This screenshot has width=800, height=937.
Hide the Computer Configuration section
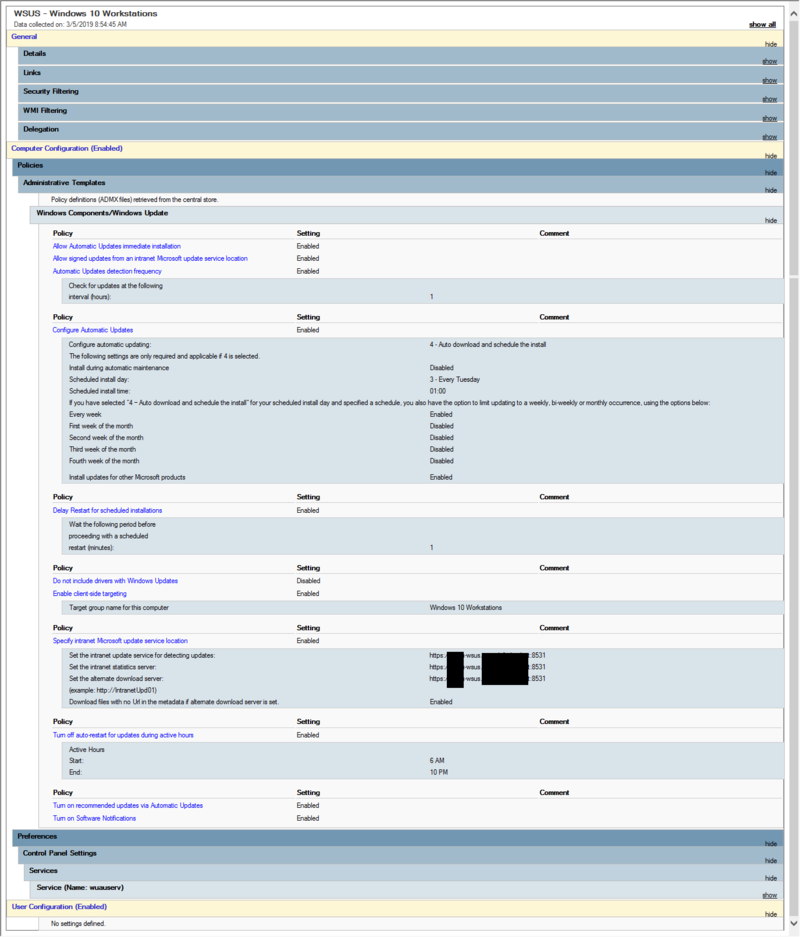click(770, 154)
